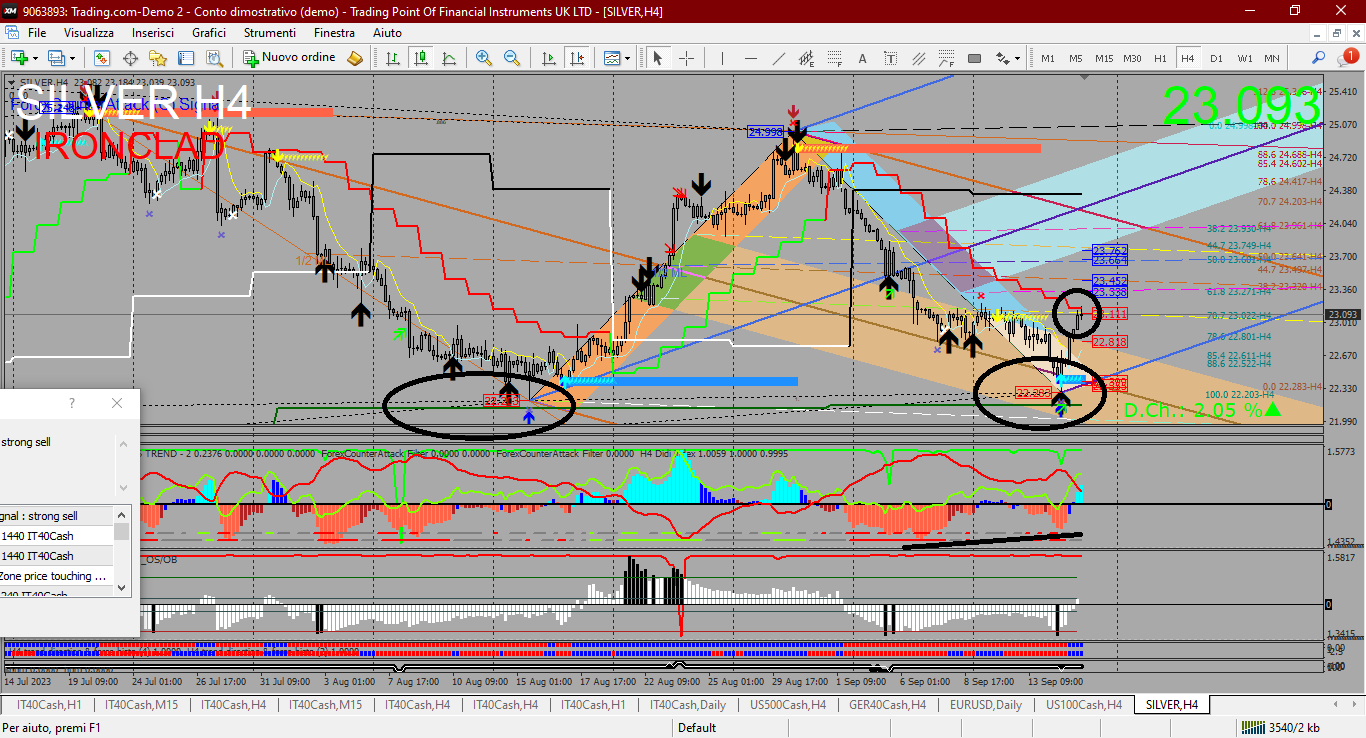1366x738 pixels.
Task: Switch to the US100Cash,H4 tab
Action: 1084,705
